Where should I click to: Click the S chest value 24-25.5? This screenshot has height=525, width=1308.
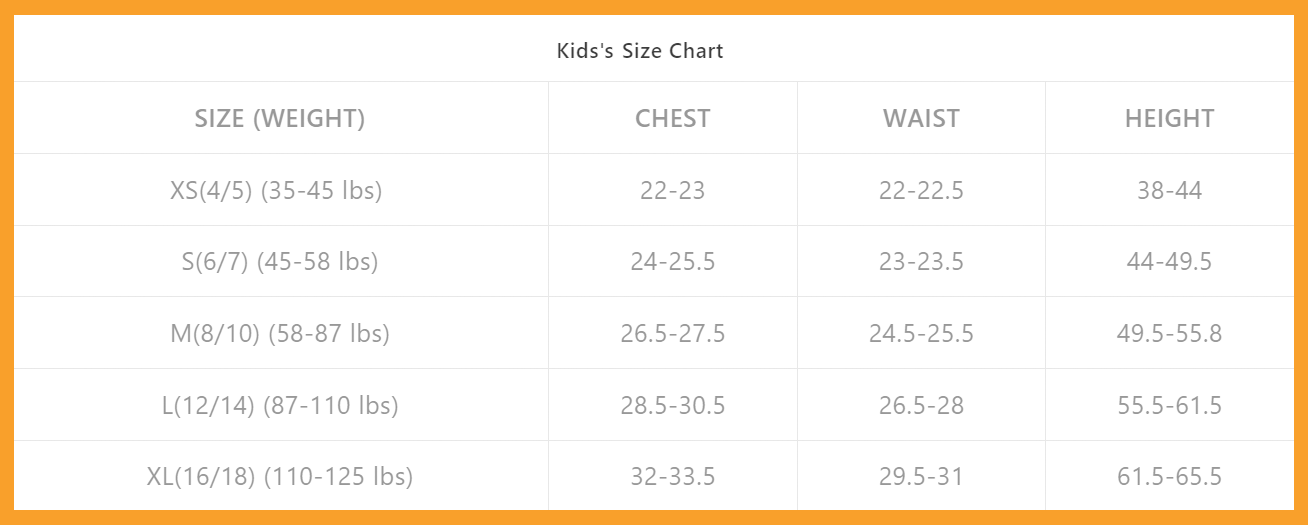point(673,262)
